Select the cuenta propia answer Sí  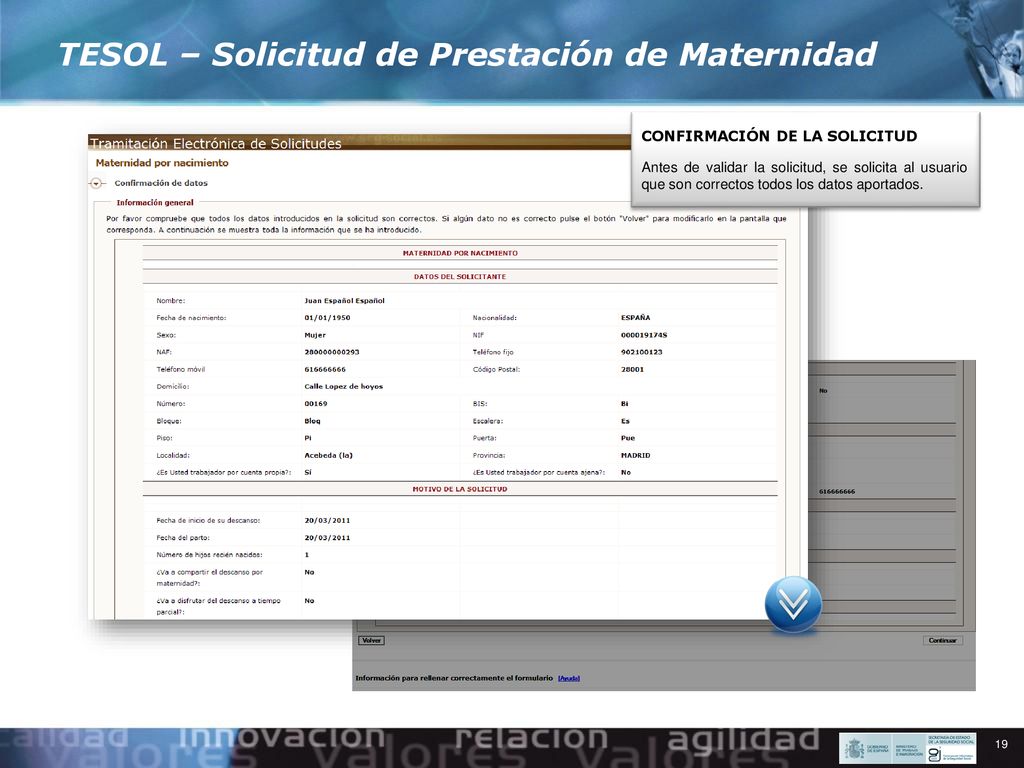pos(308,472)
